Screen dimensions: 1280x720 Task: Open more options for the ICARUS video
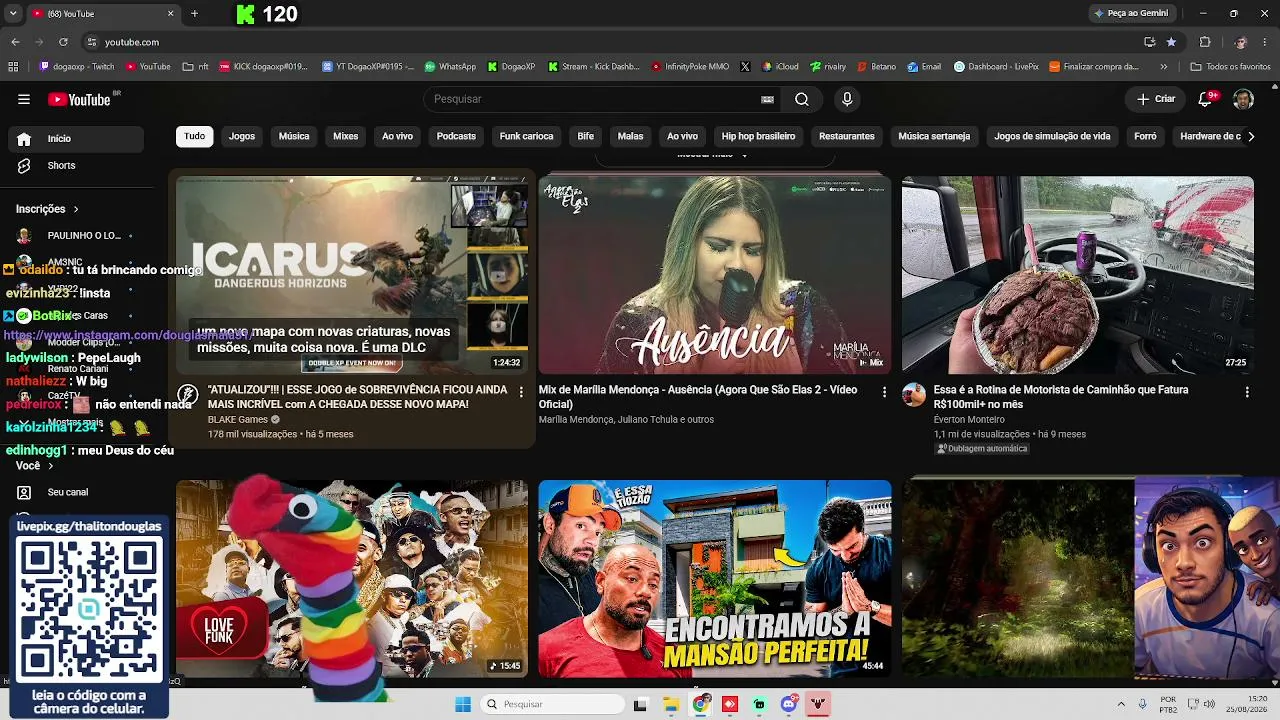tap(521, 392)
